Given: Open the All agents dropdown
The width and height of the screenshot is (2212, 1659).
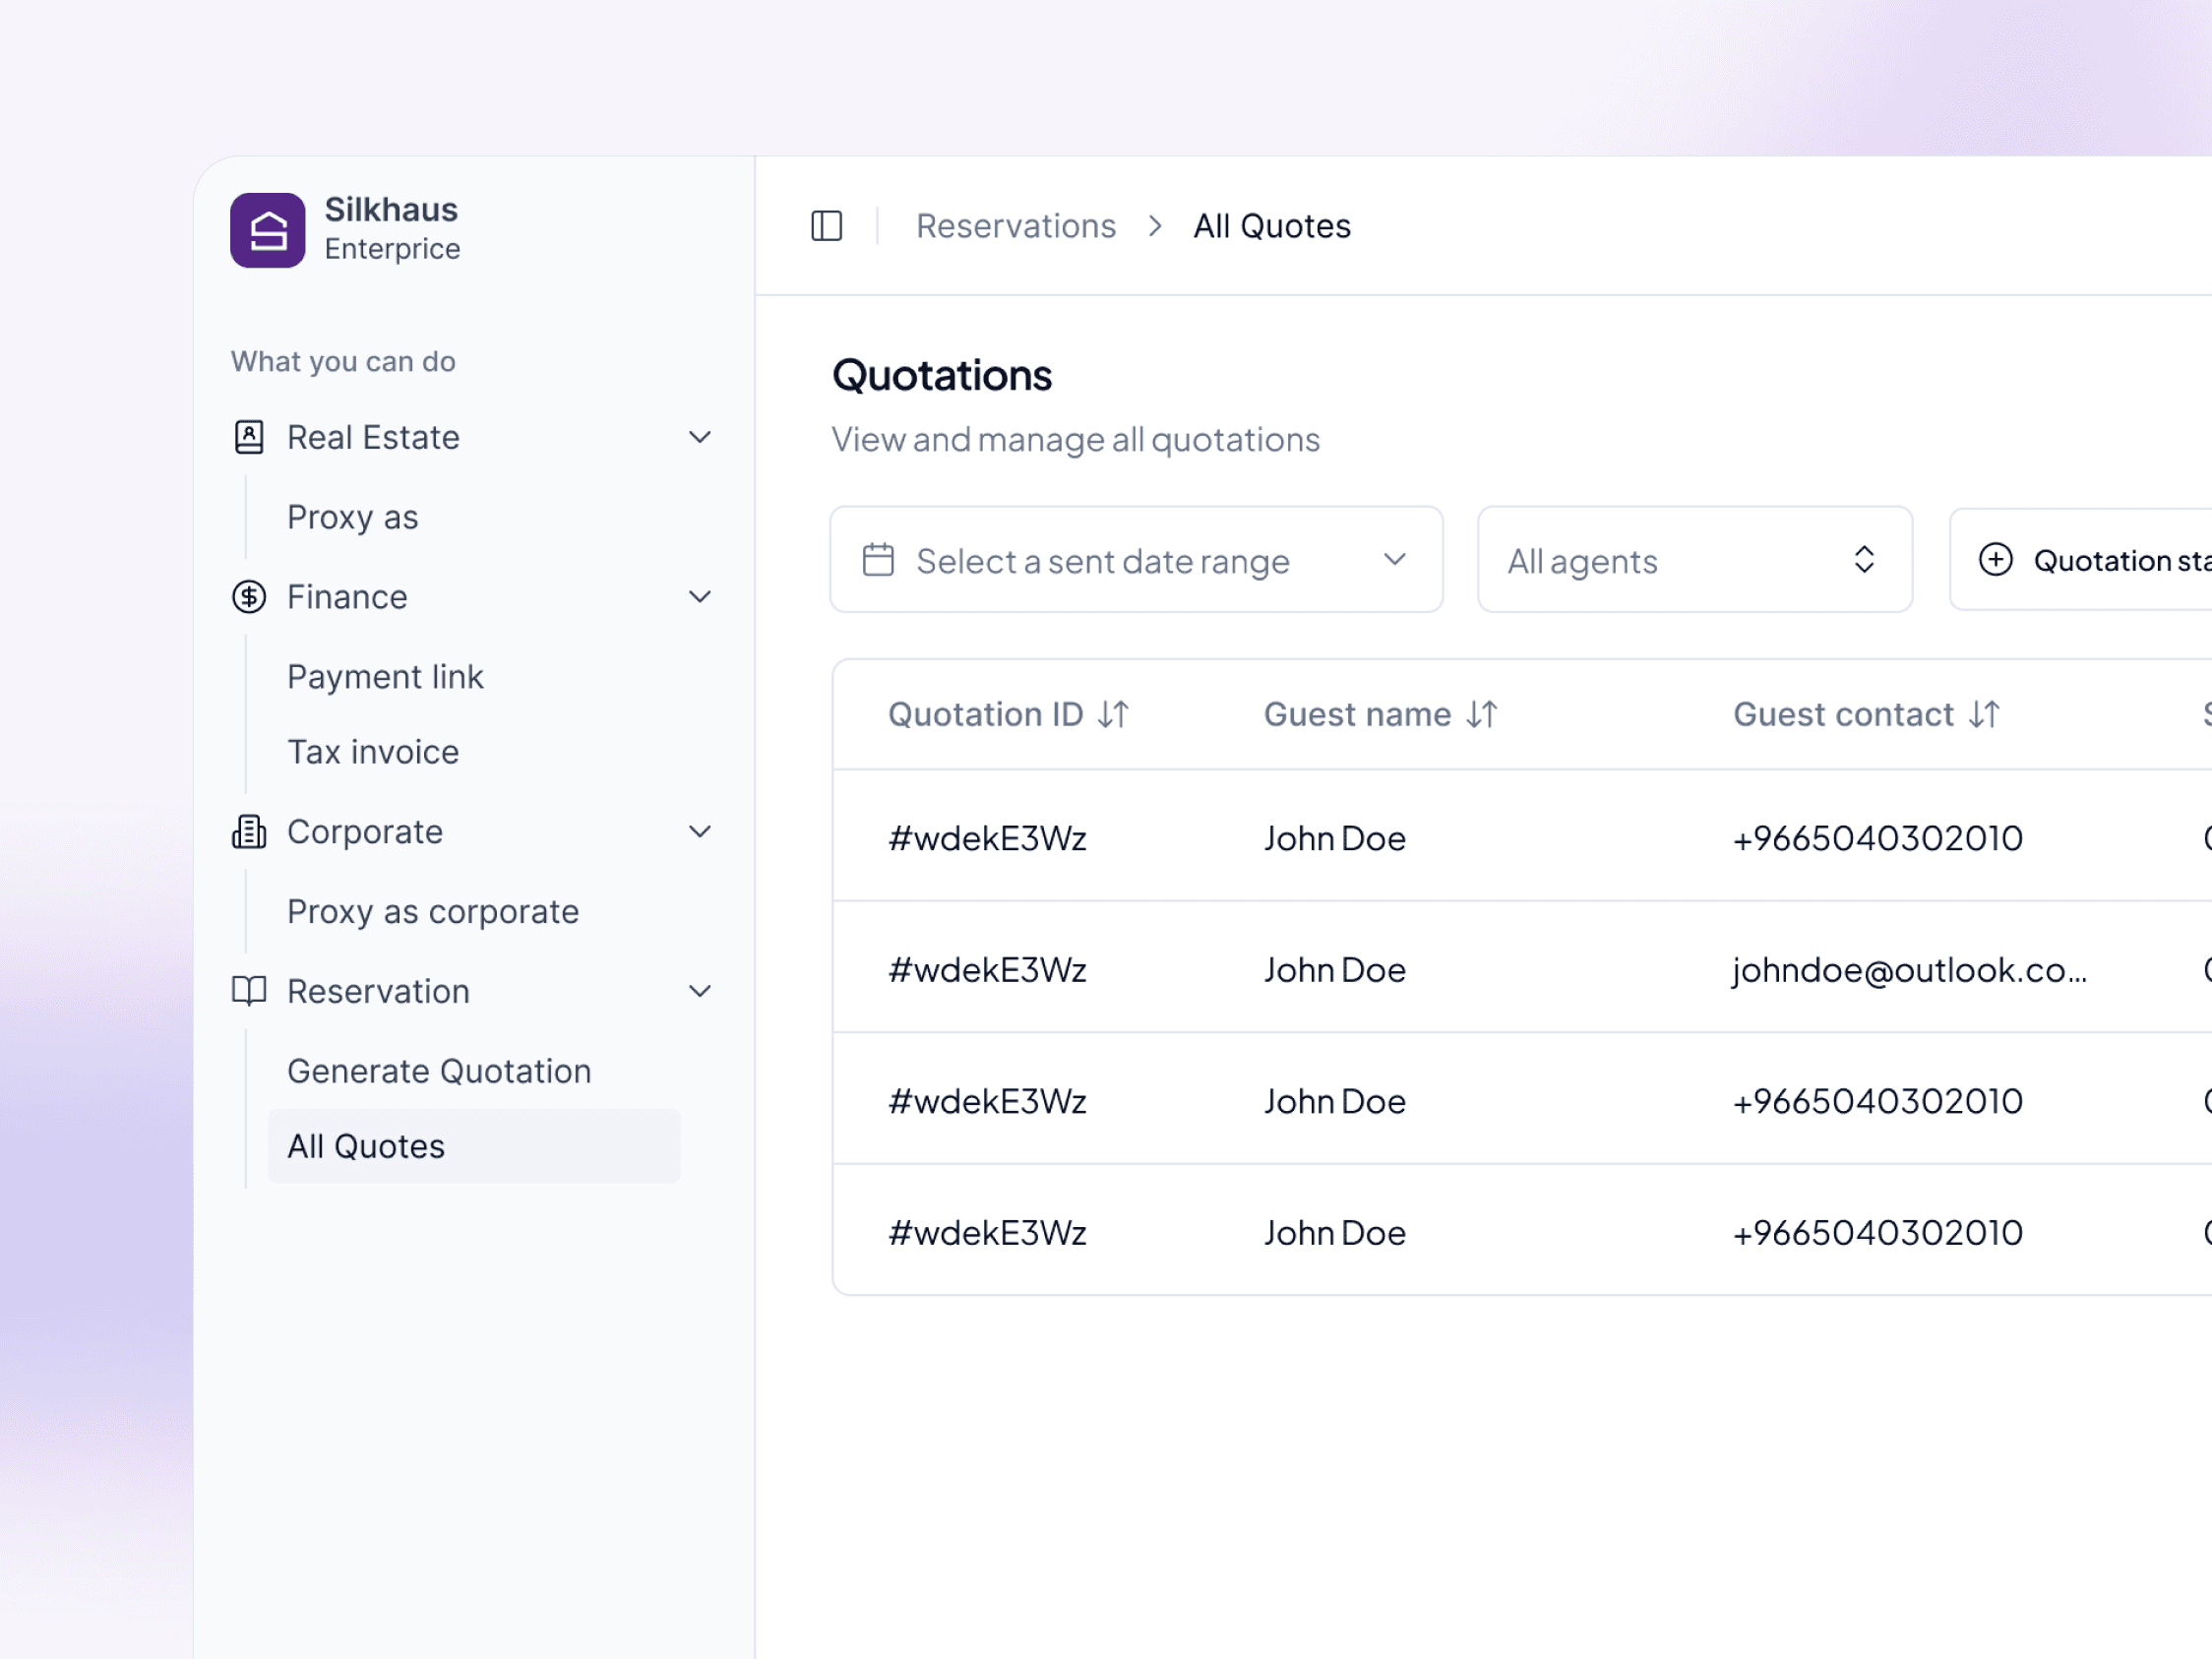Looking at the screenshot, I should tap(1694, 560).
